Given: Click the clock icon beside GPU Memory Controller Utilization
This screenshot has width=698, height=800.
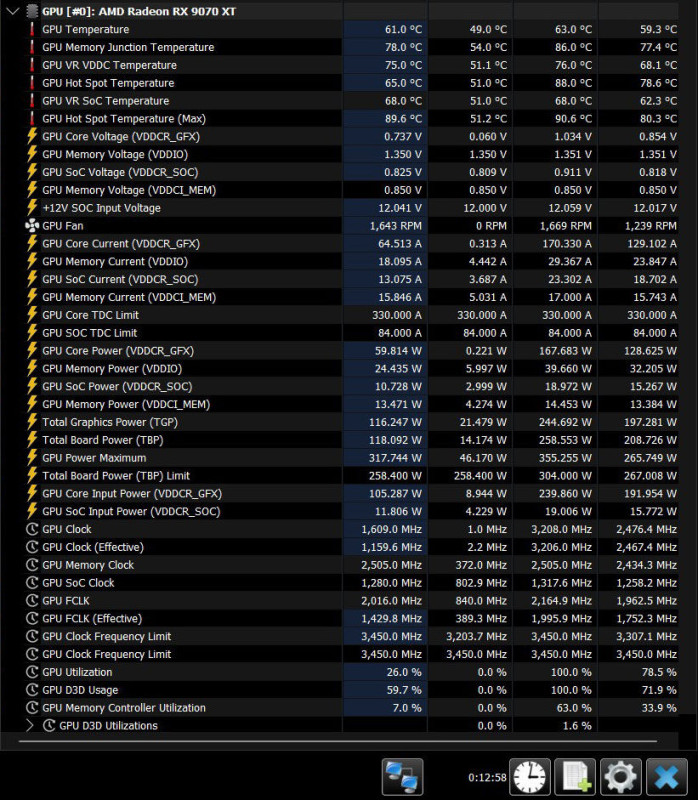Looking at the screenshot, I should [32, 708].
